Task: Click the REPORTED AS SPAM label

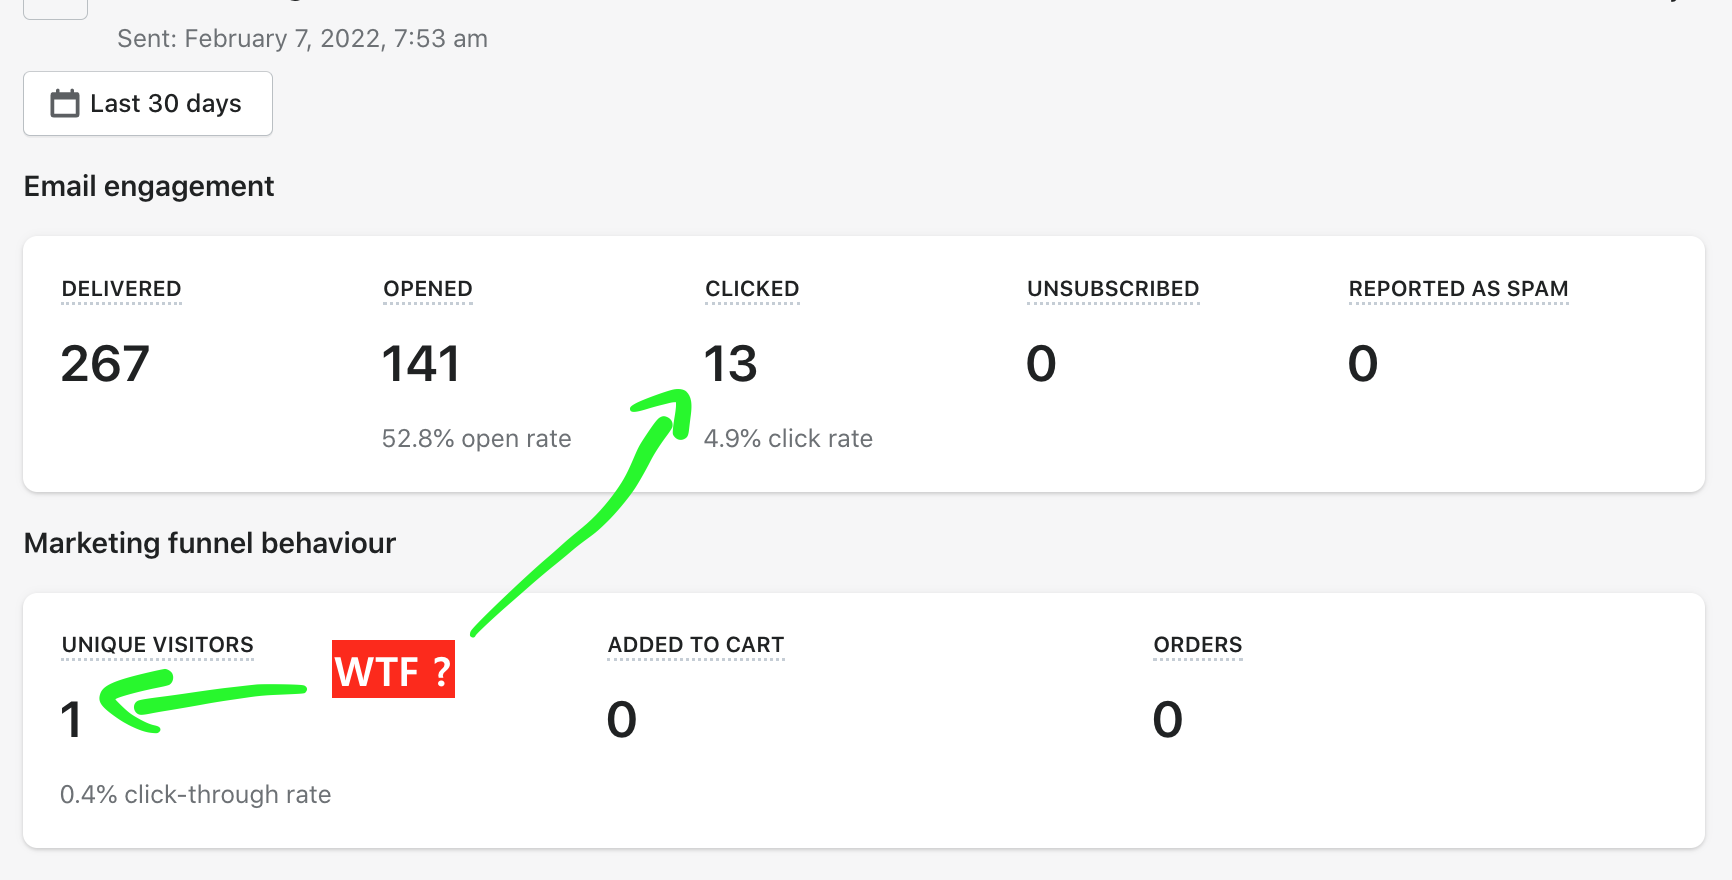Action: tap(1458, 289)
